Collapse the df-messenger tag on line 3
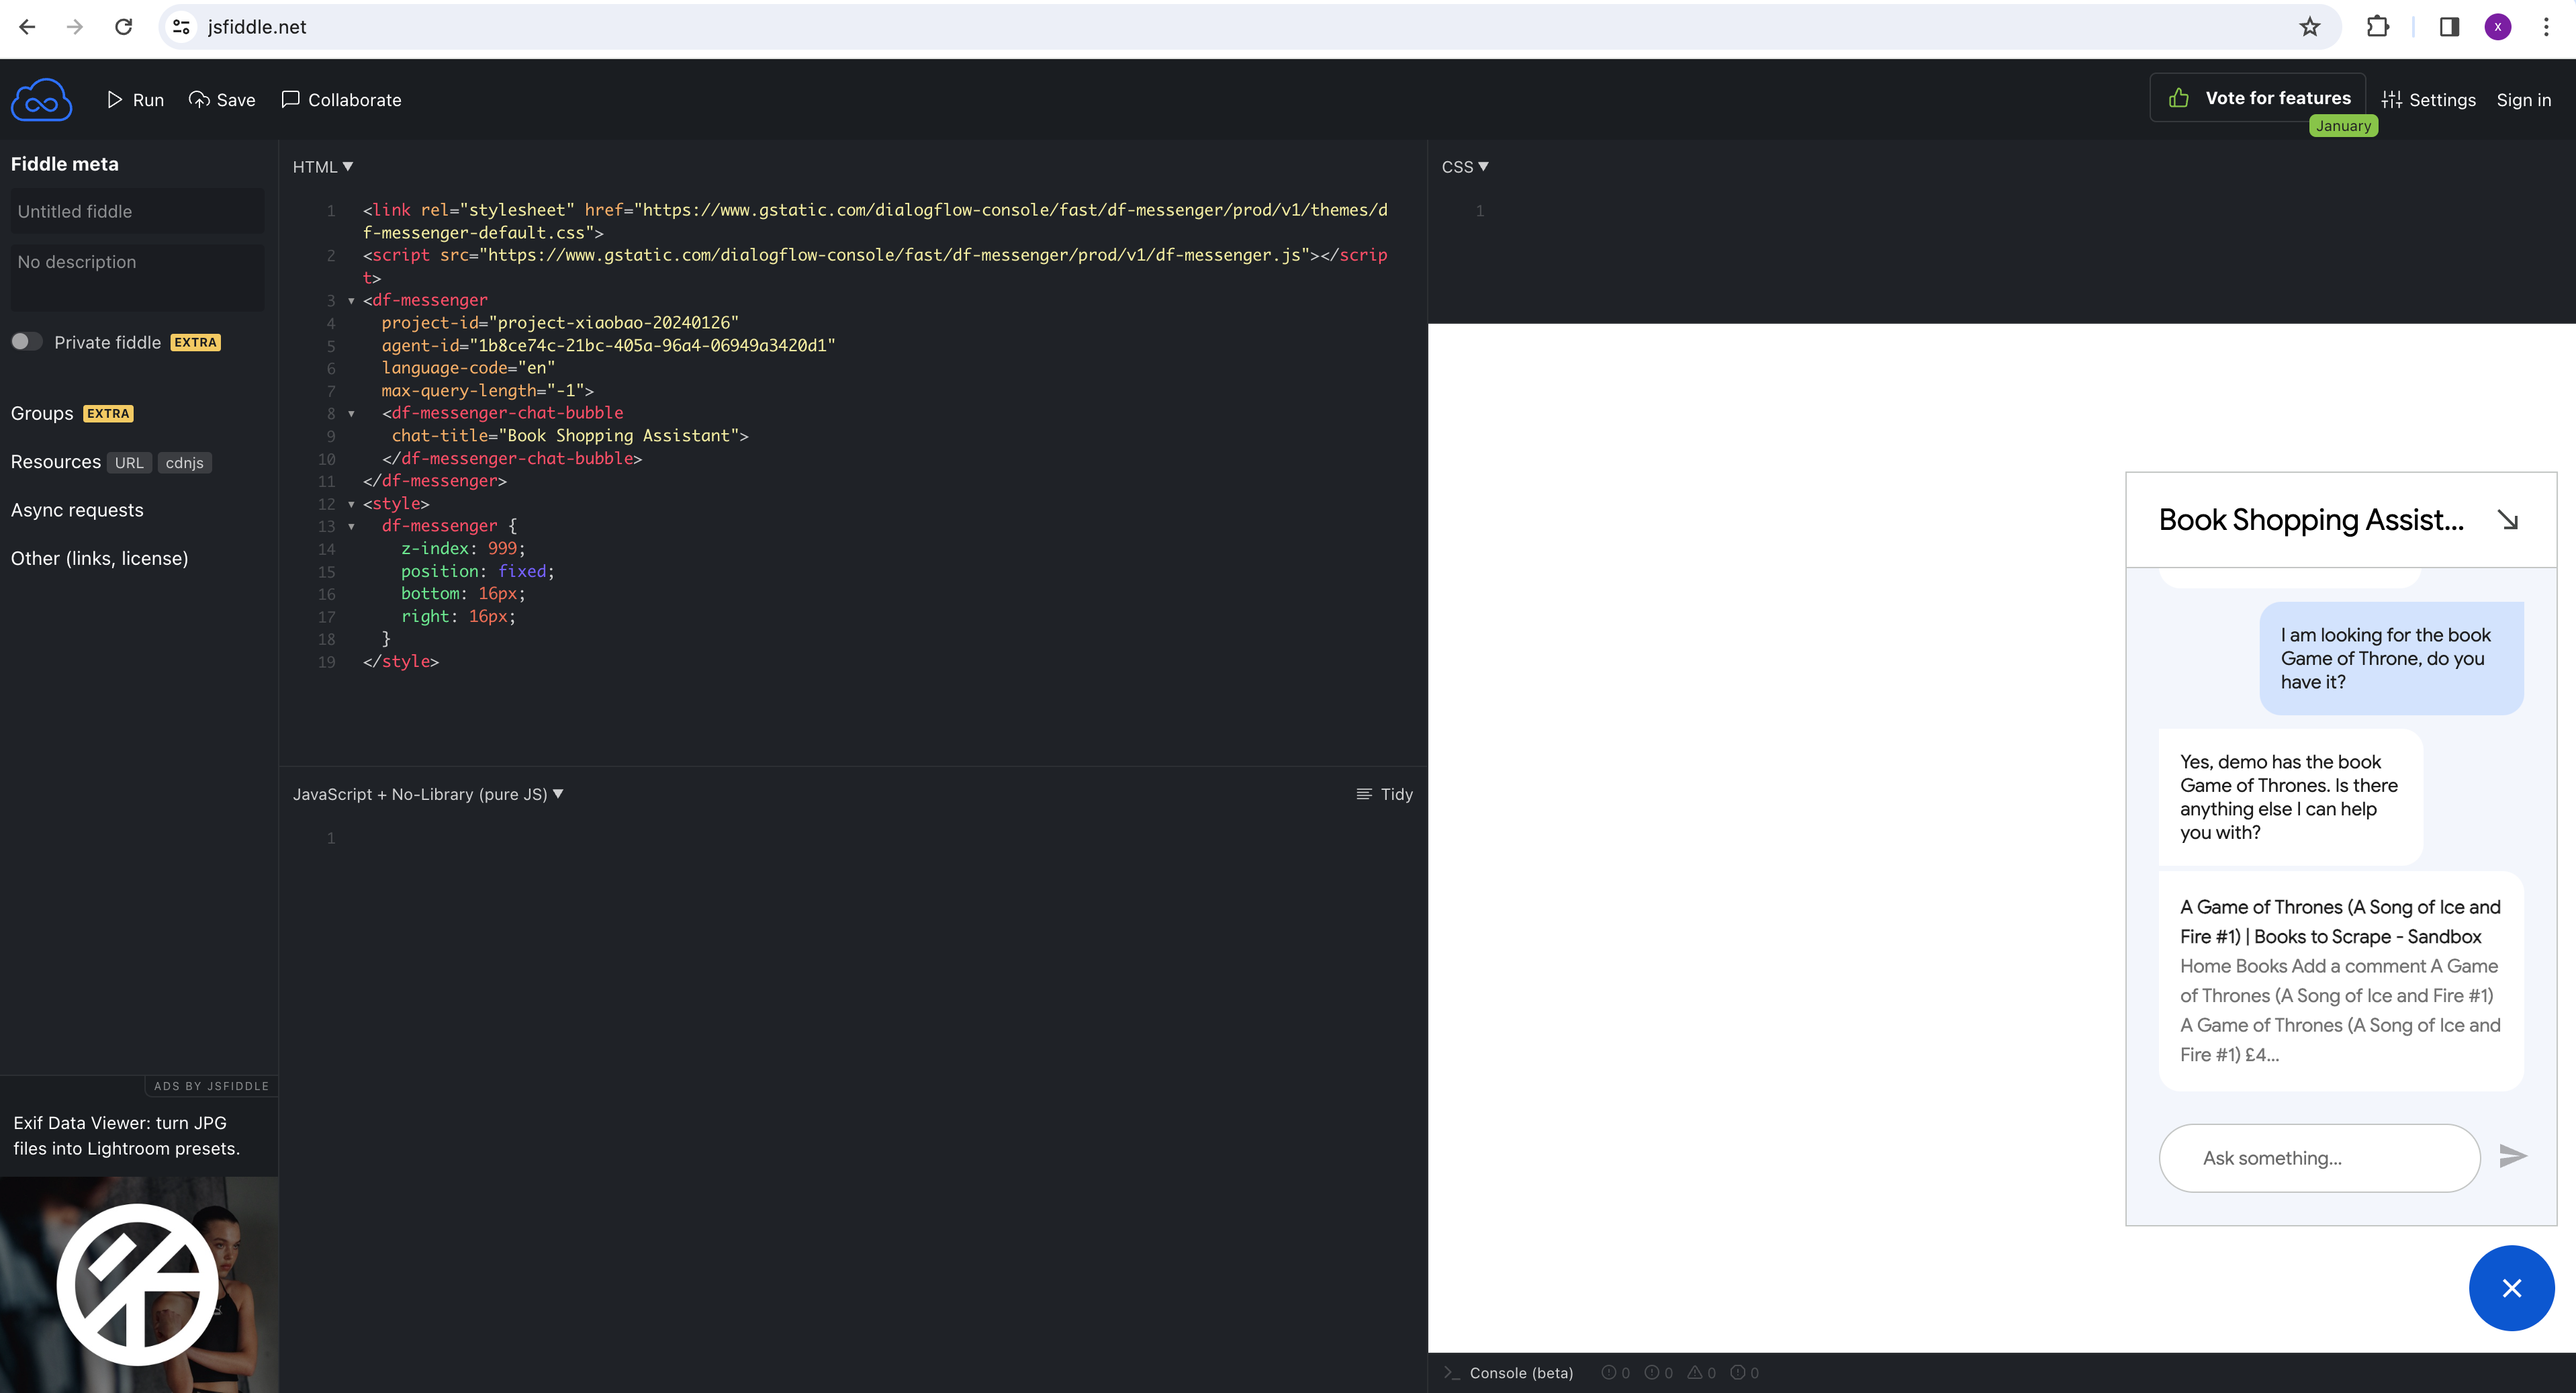The image size is (2576, 1393). point(351,301)
